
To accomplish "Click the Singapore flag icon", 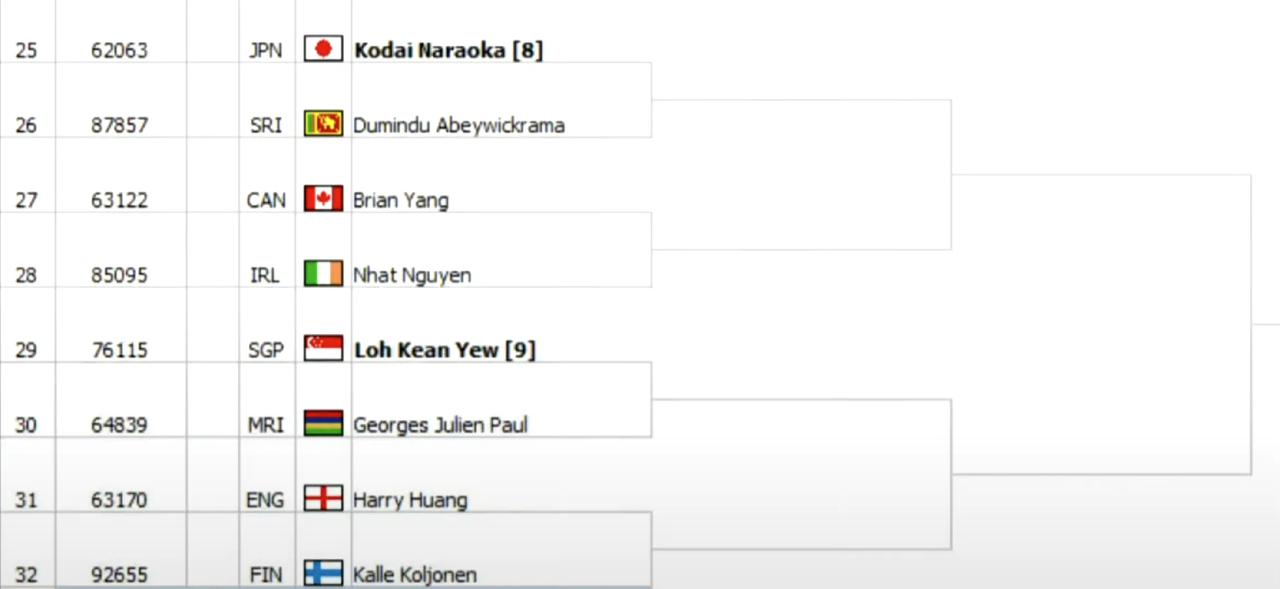I will [323, 349].
